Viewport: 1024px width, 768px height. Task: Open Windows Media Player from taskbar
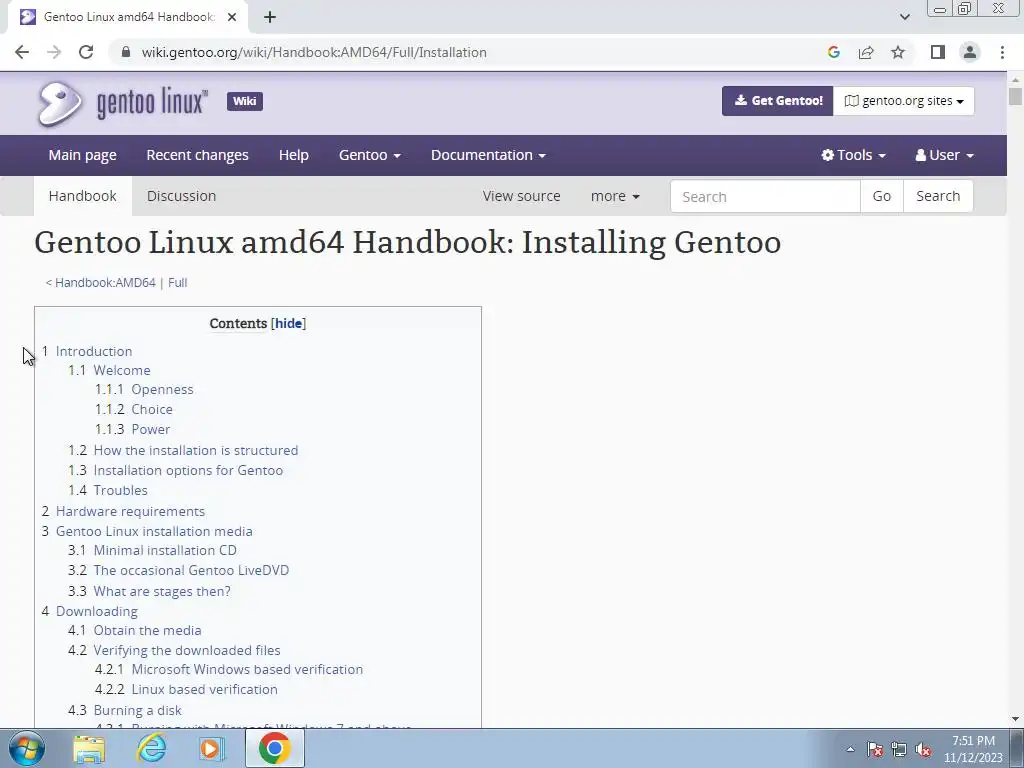point(211,748)
